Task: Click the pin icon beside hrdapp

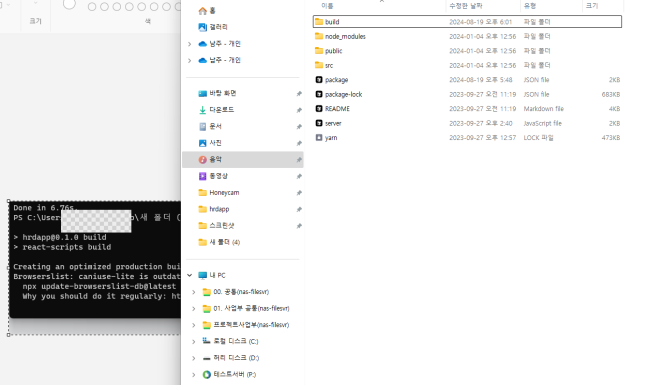Action: tap(298, 210)
